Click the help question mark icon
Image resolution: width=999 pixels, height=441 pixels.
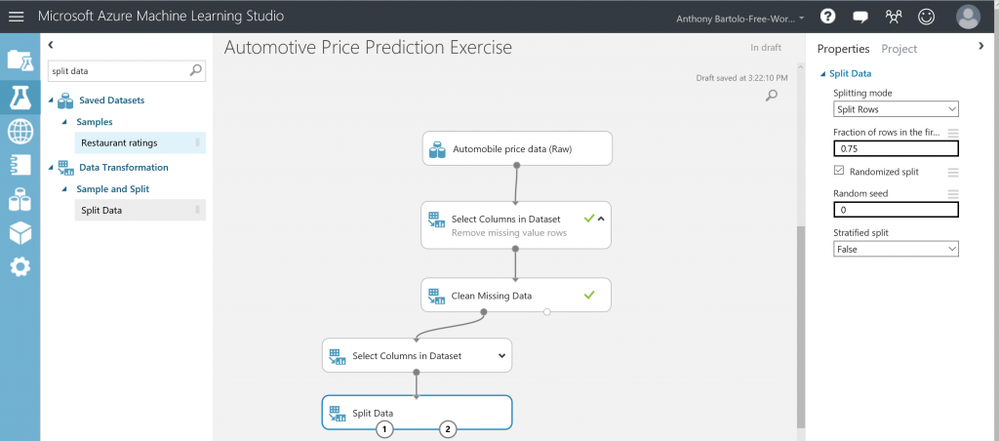[828, 17]
